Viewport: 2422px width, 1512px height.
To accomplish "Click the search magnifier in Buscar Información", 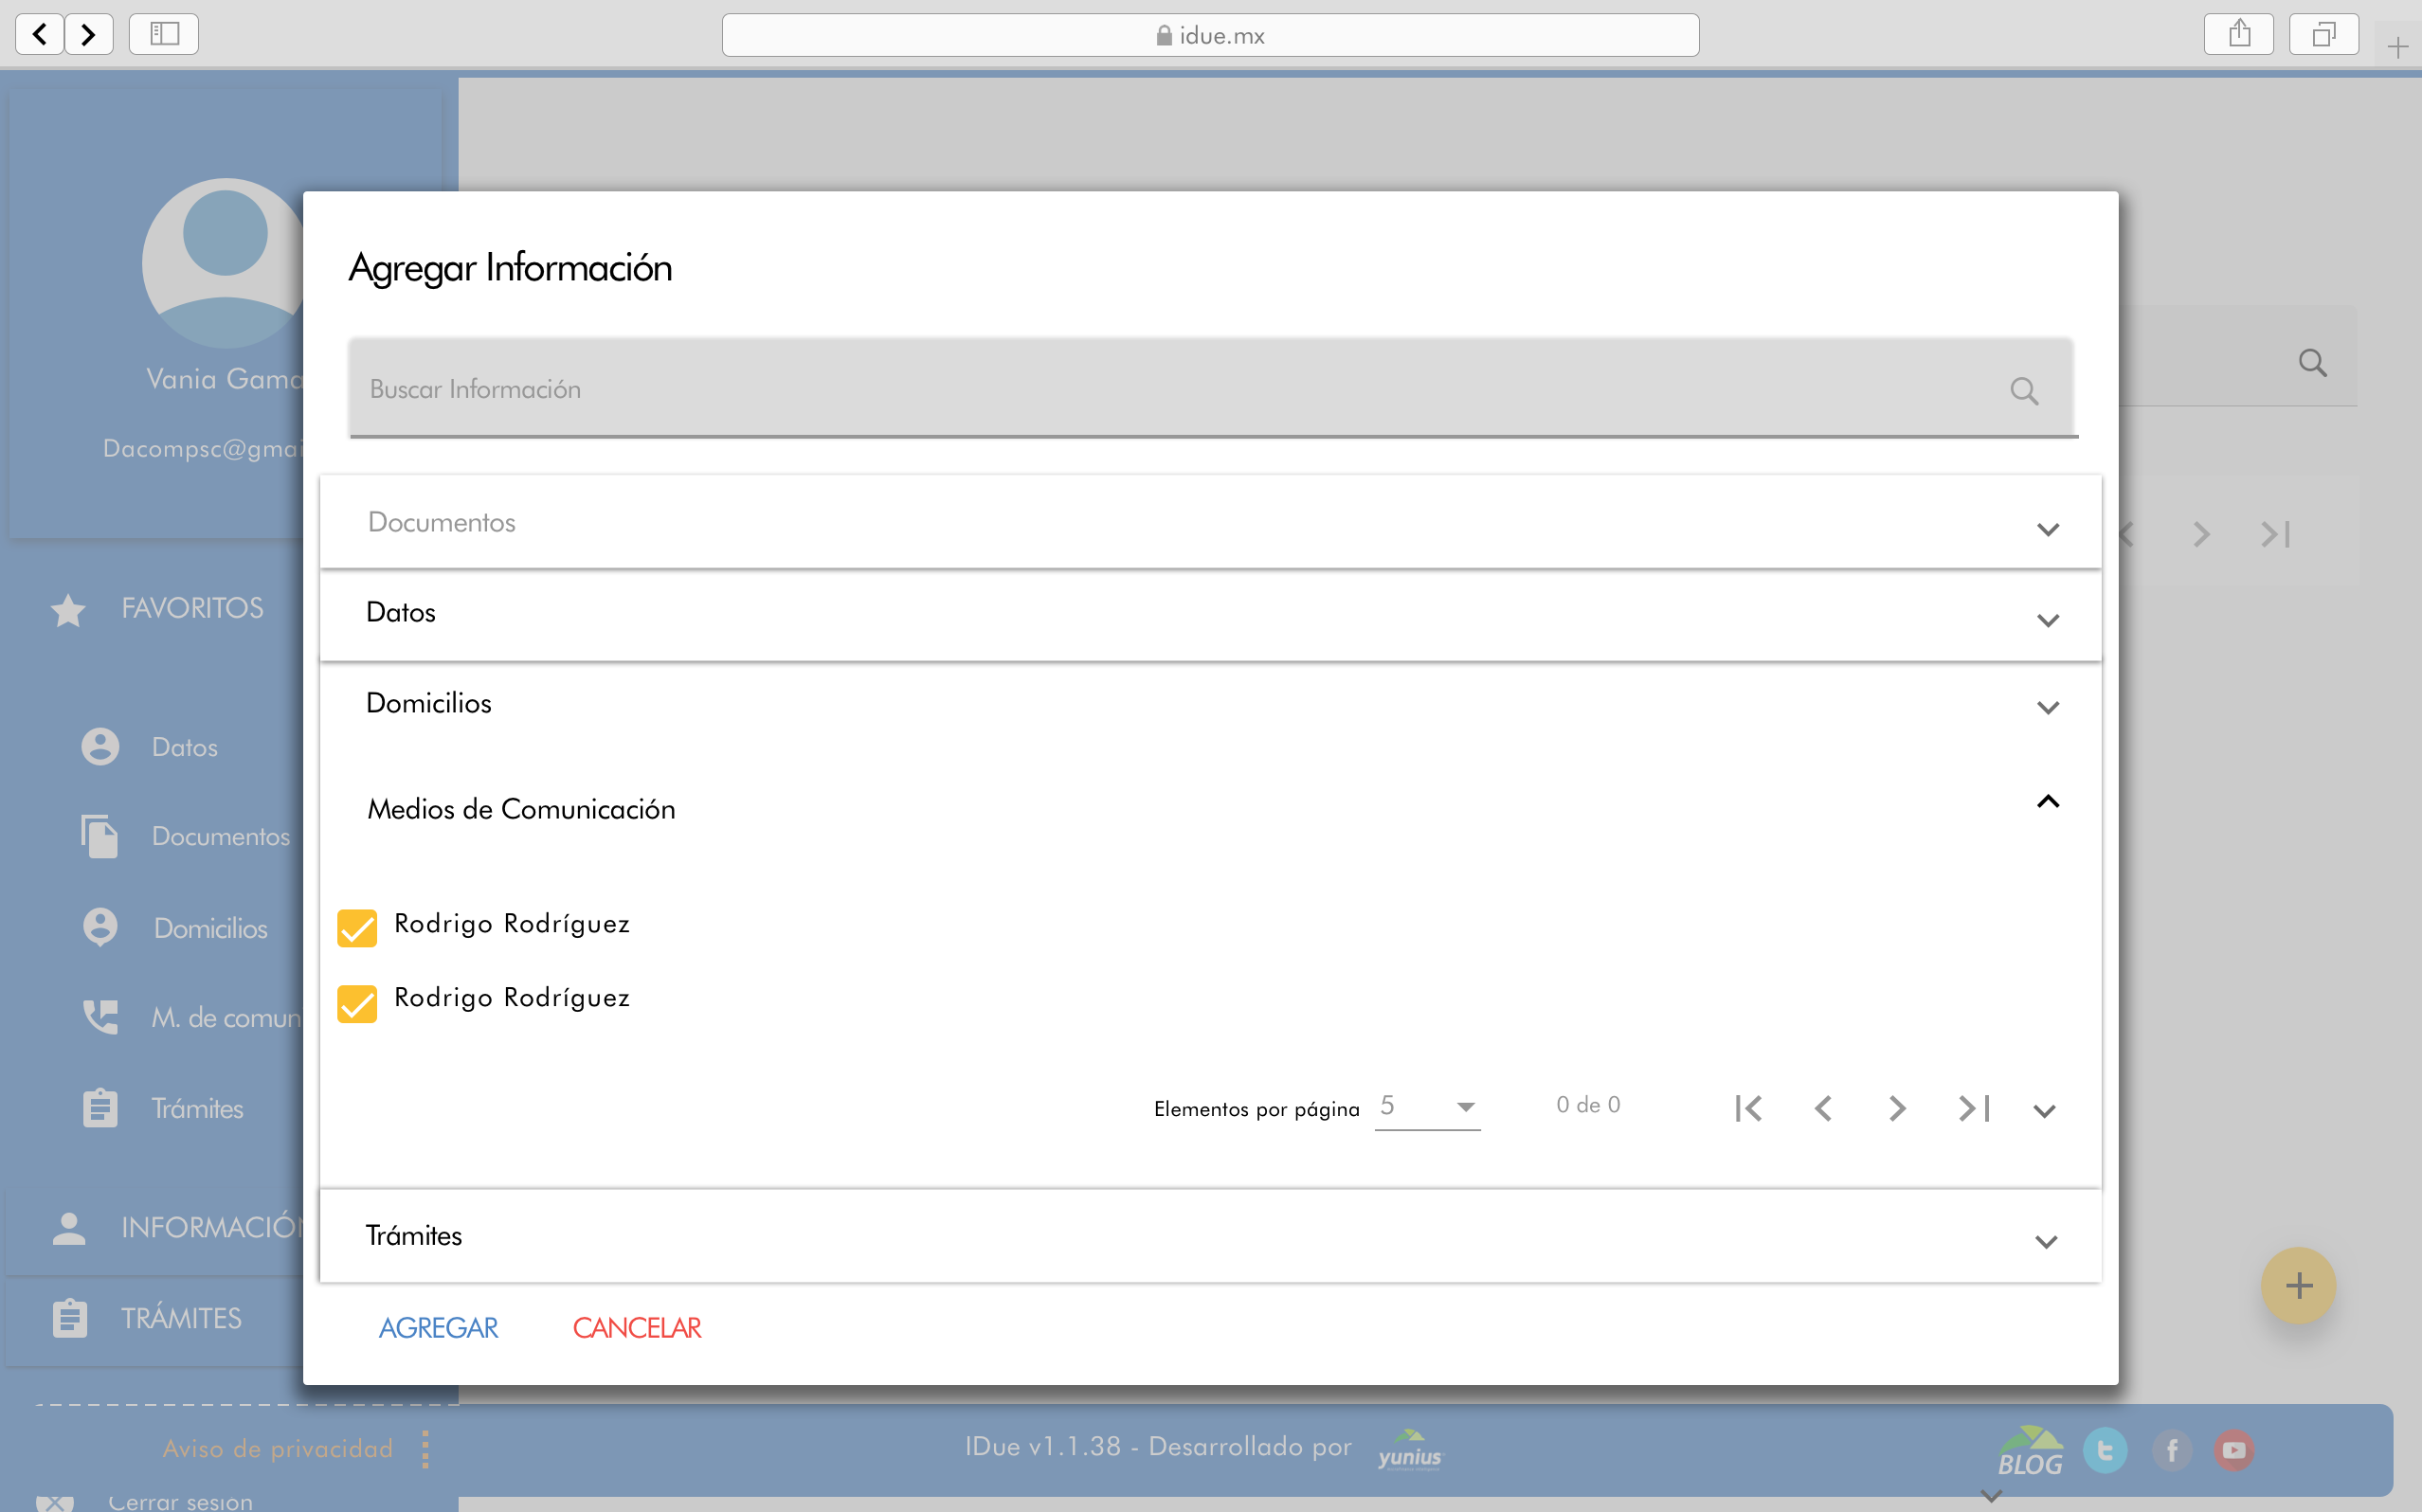I will (2023, 390).
